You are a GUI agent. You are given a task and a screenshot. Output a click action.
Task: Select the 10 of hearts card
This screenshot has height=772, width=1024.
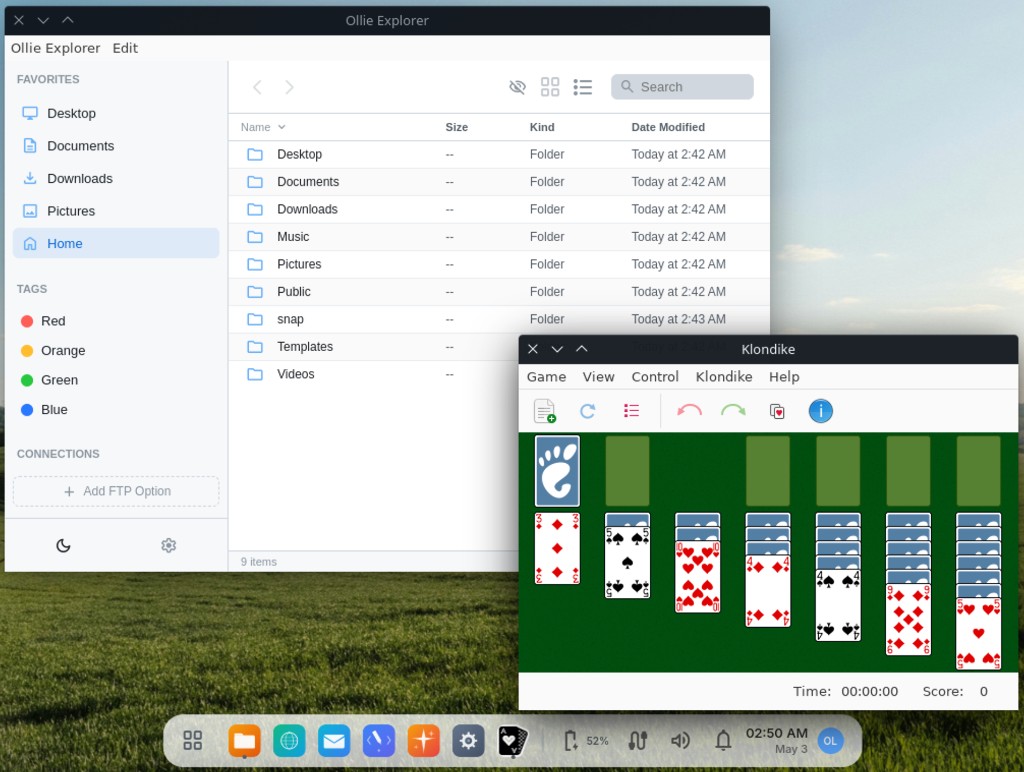(697, 577)
